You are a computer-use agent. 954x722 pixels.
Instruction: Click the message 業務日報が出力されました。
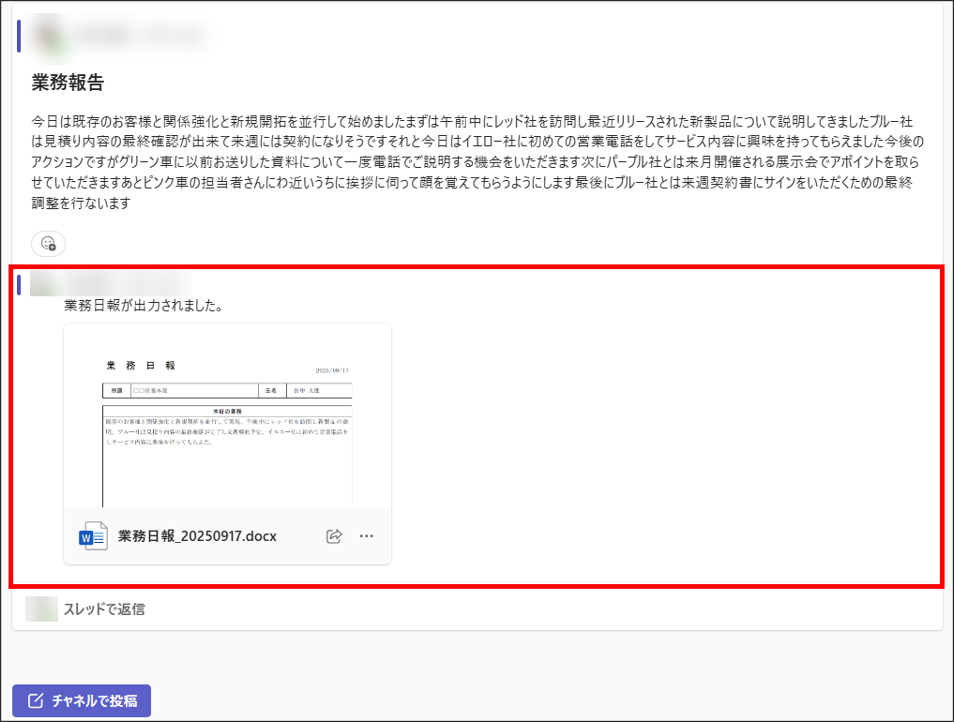pos(143,305)
